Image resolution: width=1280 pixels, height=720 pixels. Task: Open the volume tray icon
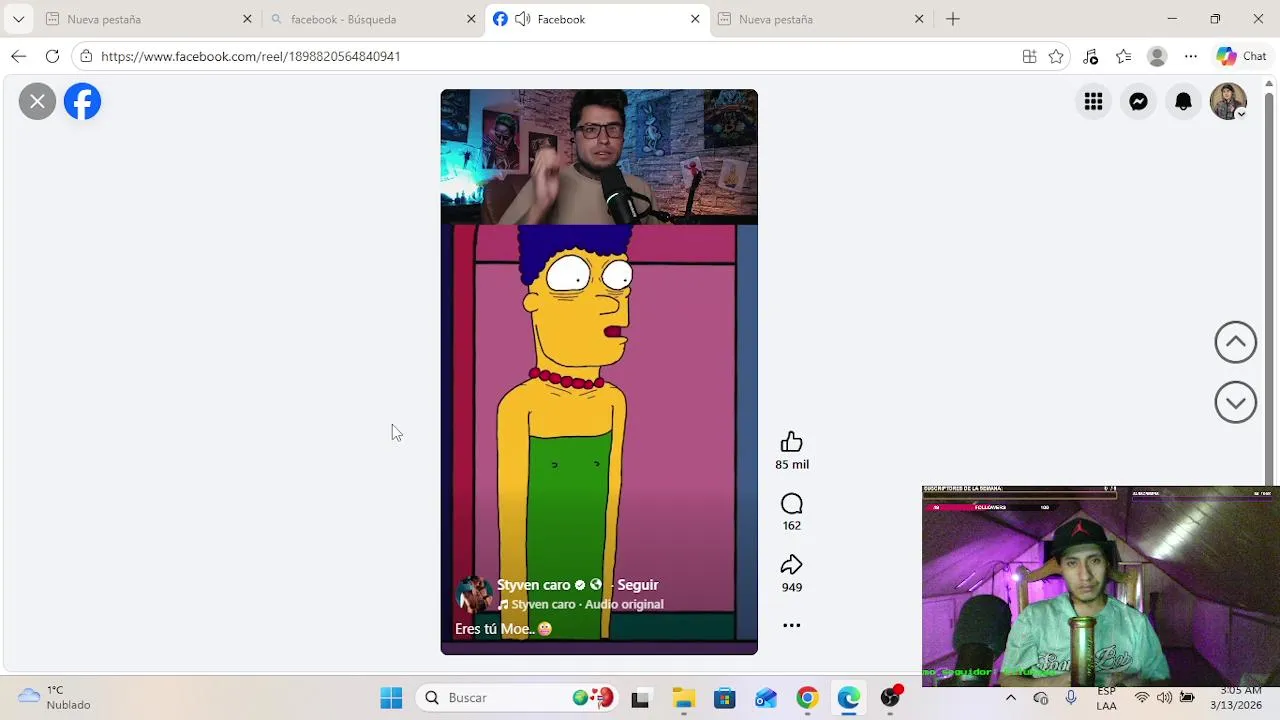(x=1164, y=698)
